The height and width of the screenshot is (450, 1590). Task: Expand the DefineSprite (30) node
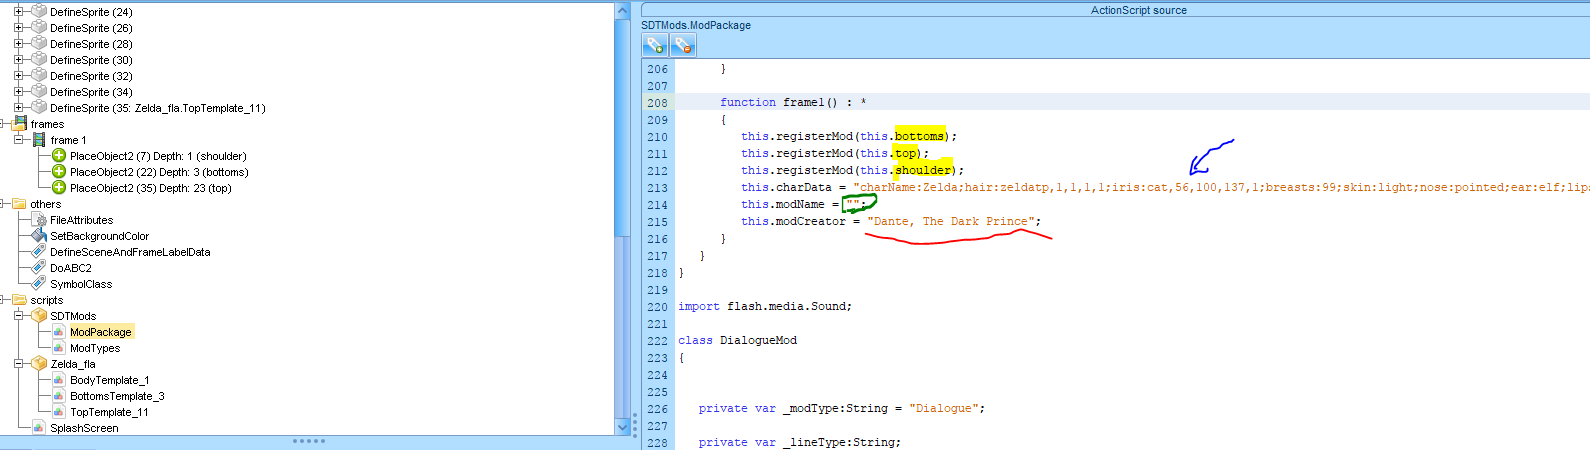click(19, 60)
